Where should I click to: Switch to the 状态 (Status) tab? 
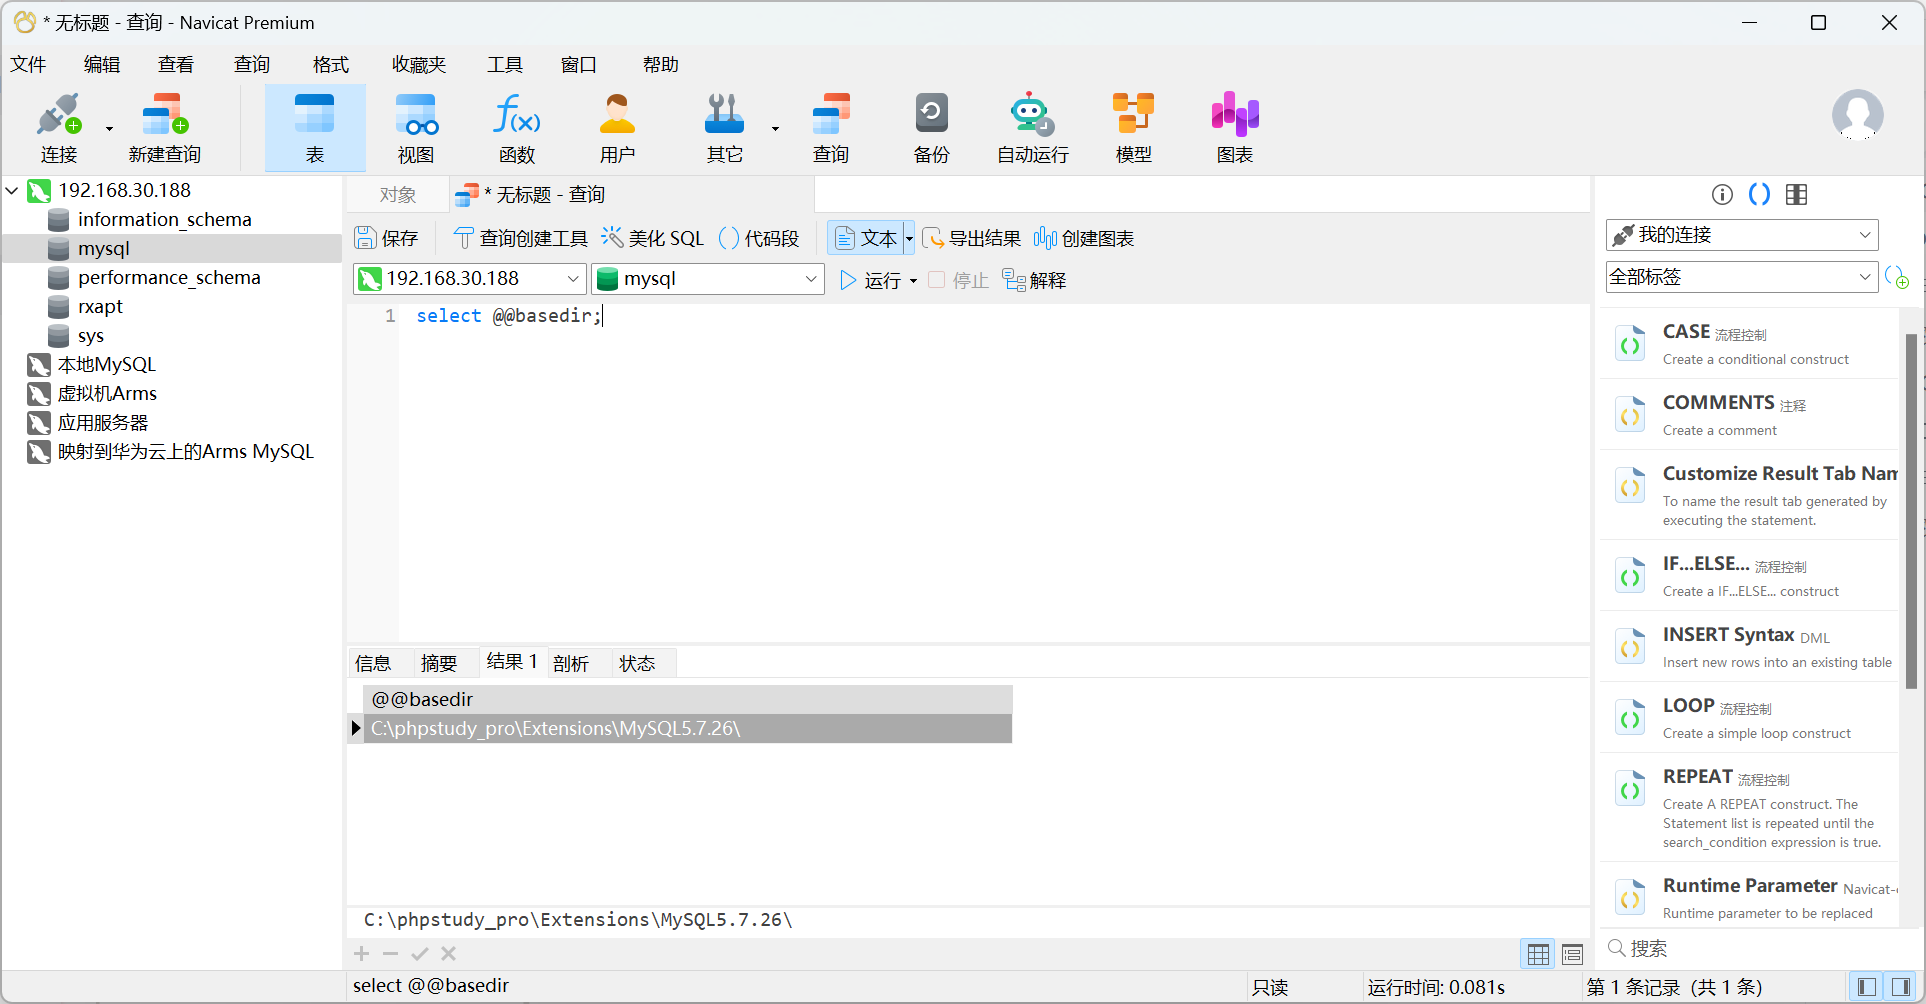[637, 663]
